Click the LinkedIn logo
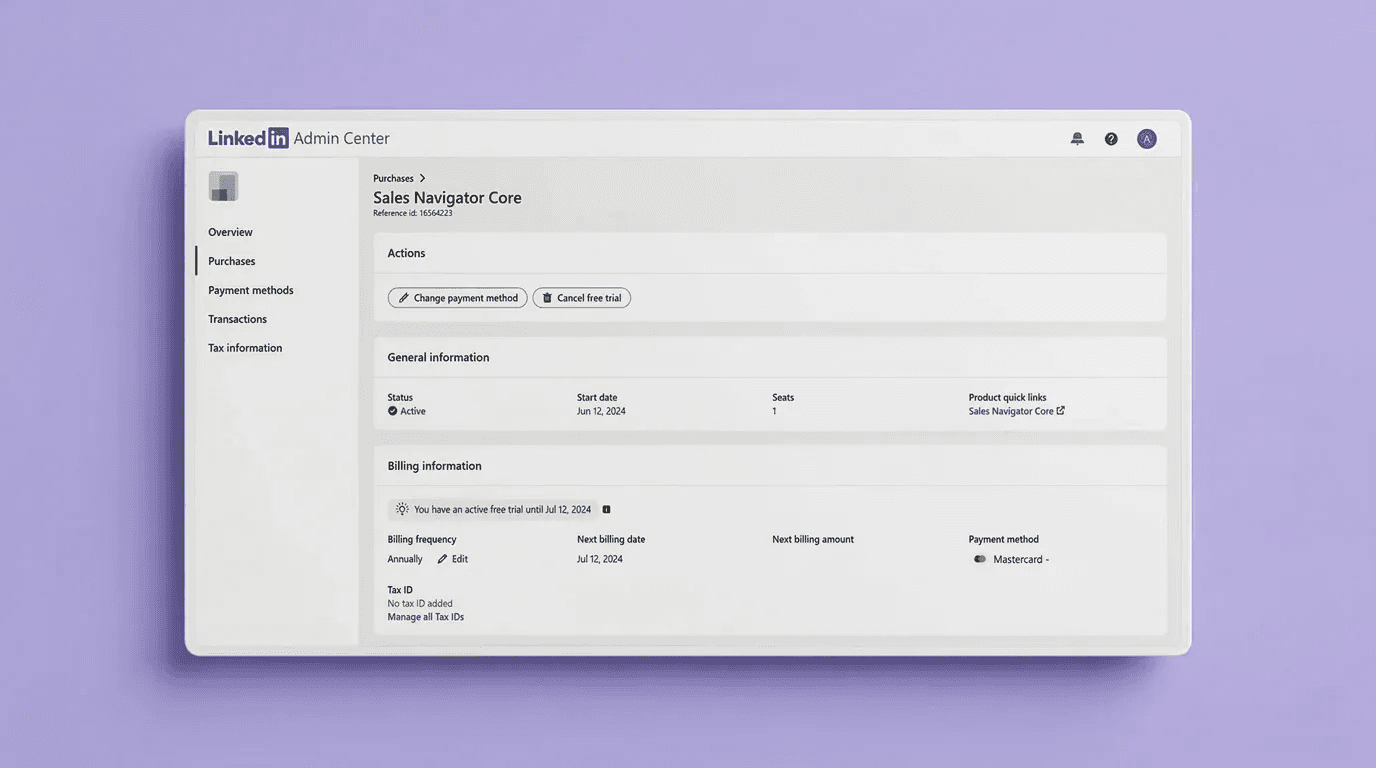Screen dimensions: 1376x768 point(247,137)
